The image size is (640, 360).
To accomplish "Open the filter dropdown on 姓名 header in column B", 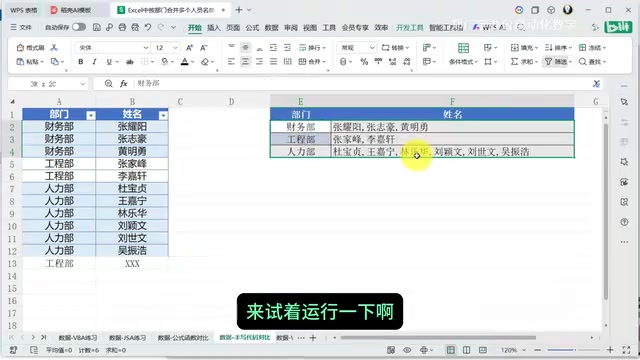I will click(x=163, y=116).
